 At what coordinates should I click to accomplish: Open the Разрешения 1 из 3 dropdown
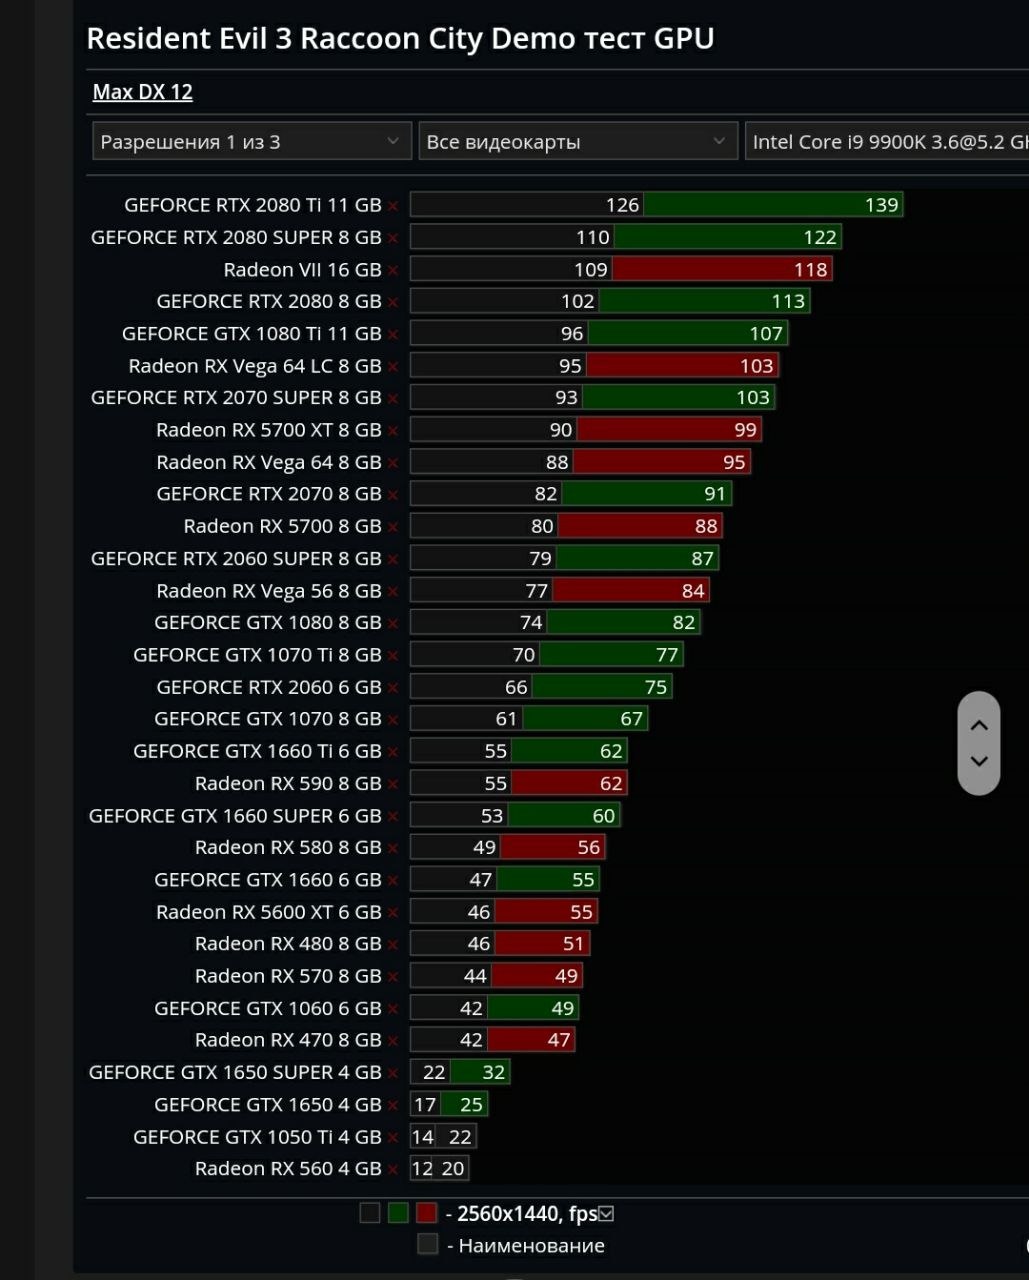(252, 142)
